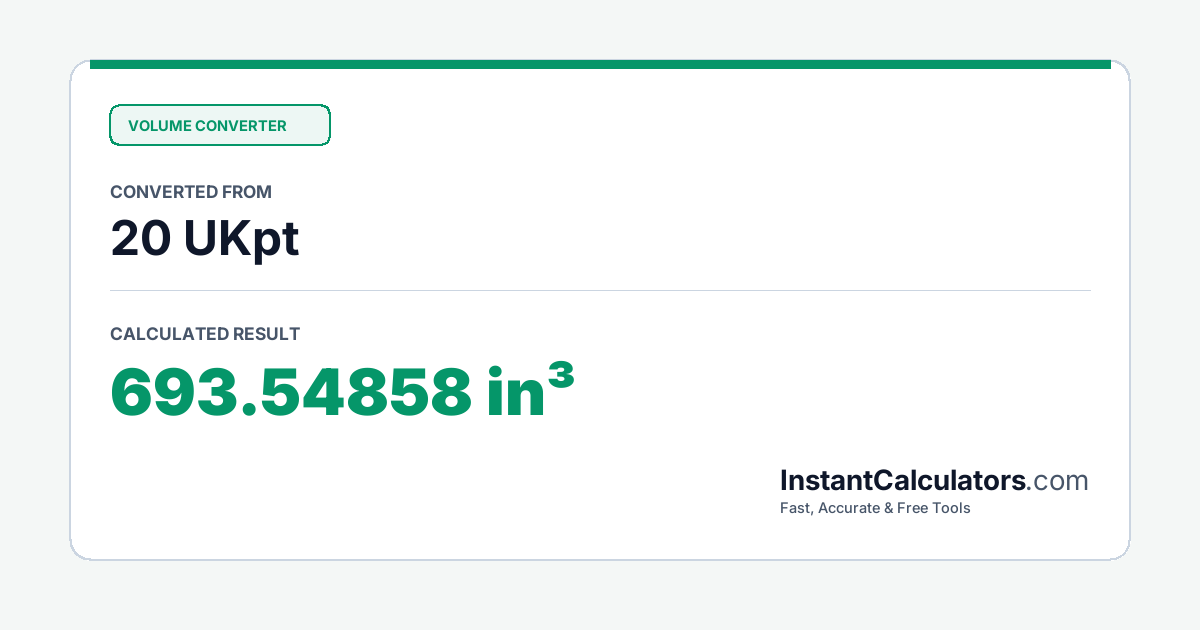Click the Volume Converter badge
This screenshot has height=630, width=1200.
tap(219, 125)
